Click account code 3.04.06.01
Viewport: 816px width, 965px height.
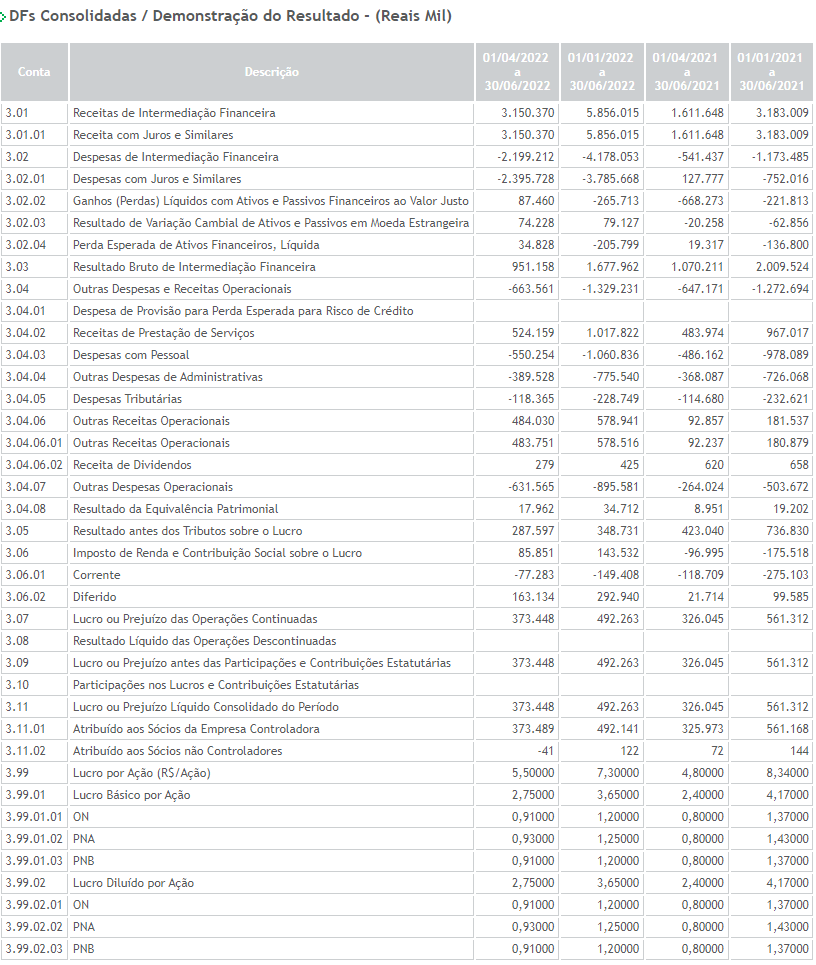34,443
